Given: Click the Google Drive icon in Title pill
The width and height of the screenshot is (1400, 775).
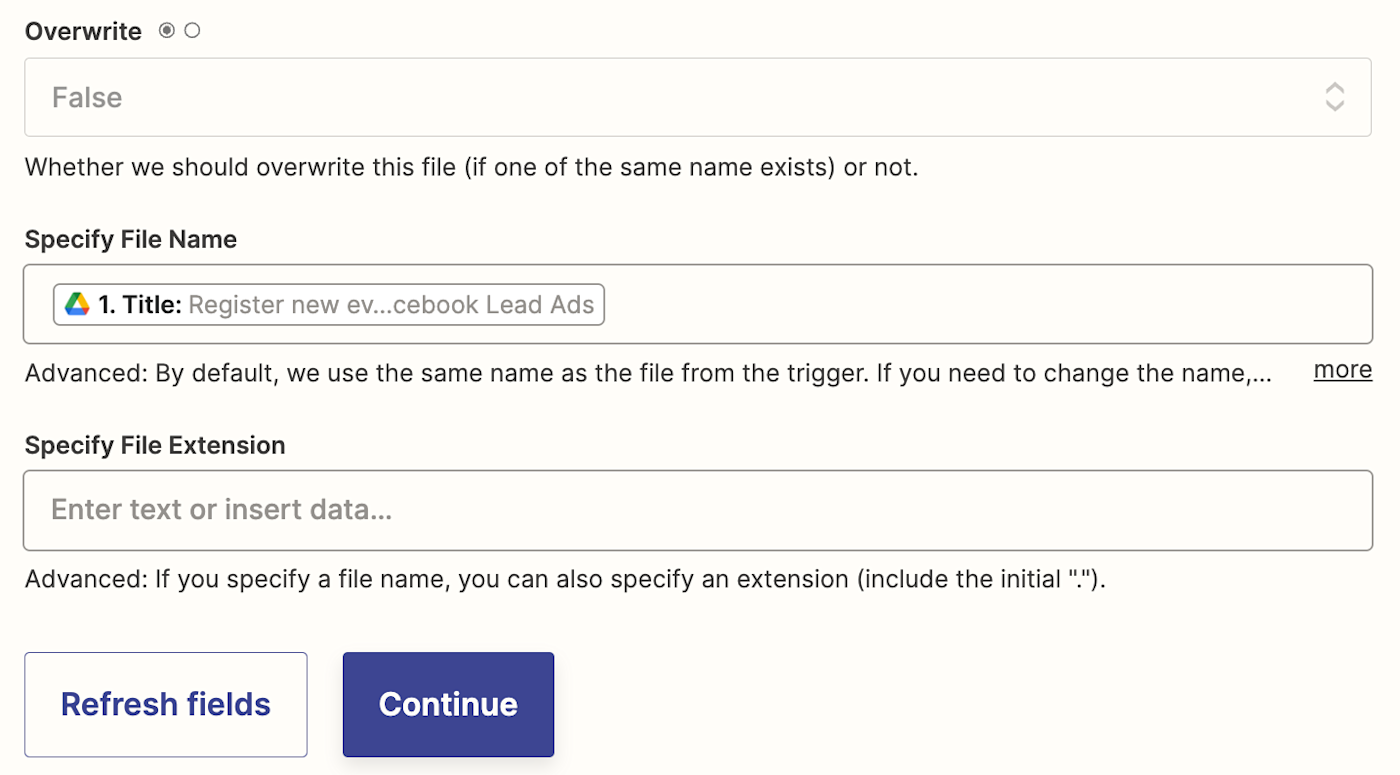Looking at the screenshot, I should click(x=77, y=305).
